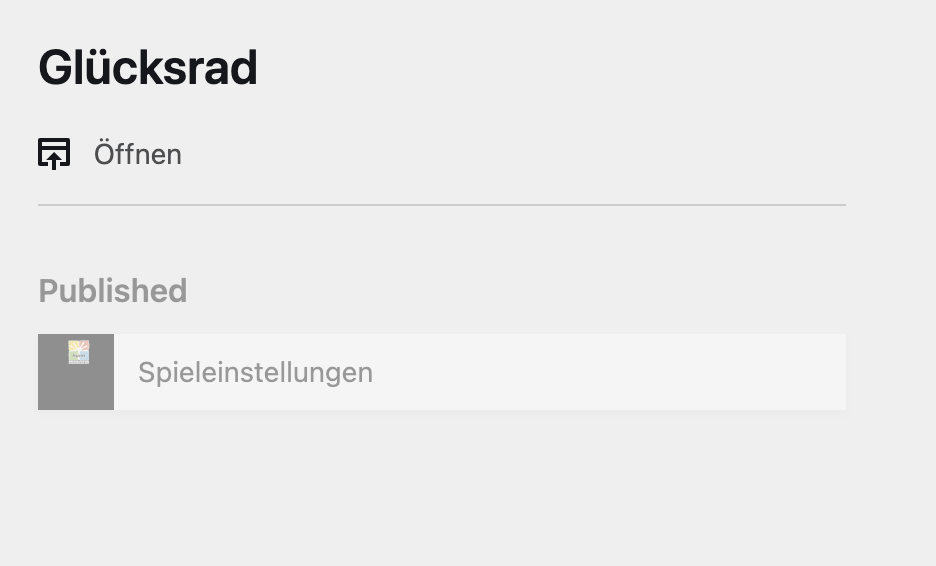
Task: Open the published Spieleinstellungen item thumbnail
Action: coord(76,372)
